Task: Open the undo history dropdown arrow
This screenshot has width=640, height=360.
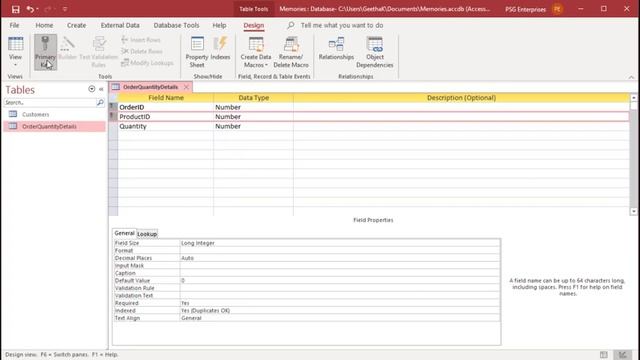Action: (x=37, y=9)
